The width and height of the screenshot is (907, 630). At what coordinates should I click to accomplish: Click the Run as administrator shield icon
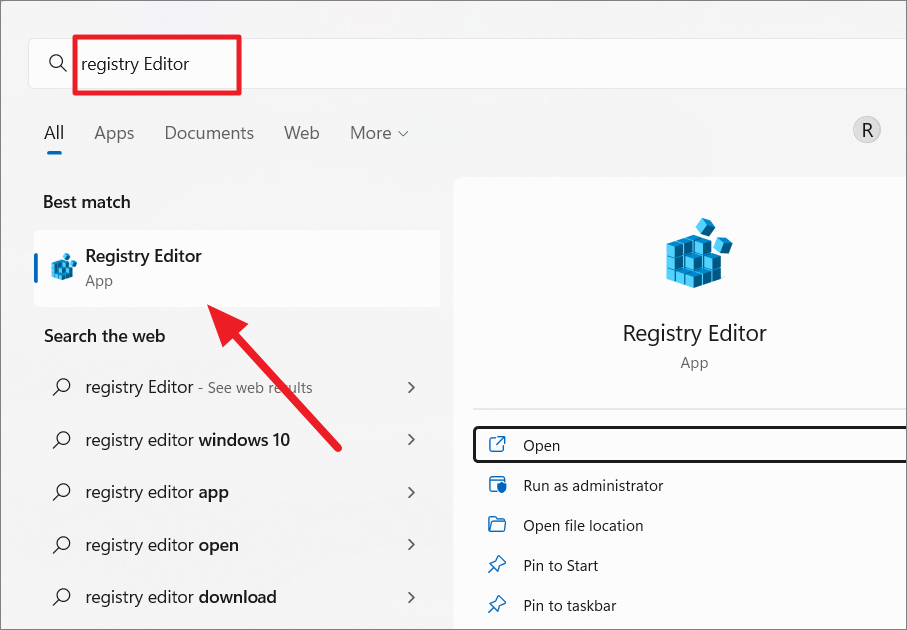point(497,485)
